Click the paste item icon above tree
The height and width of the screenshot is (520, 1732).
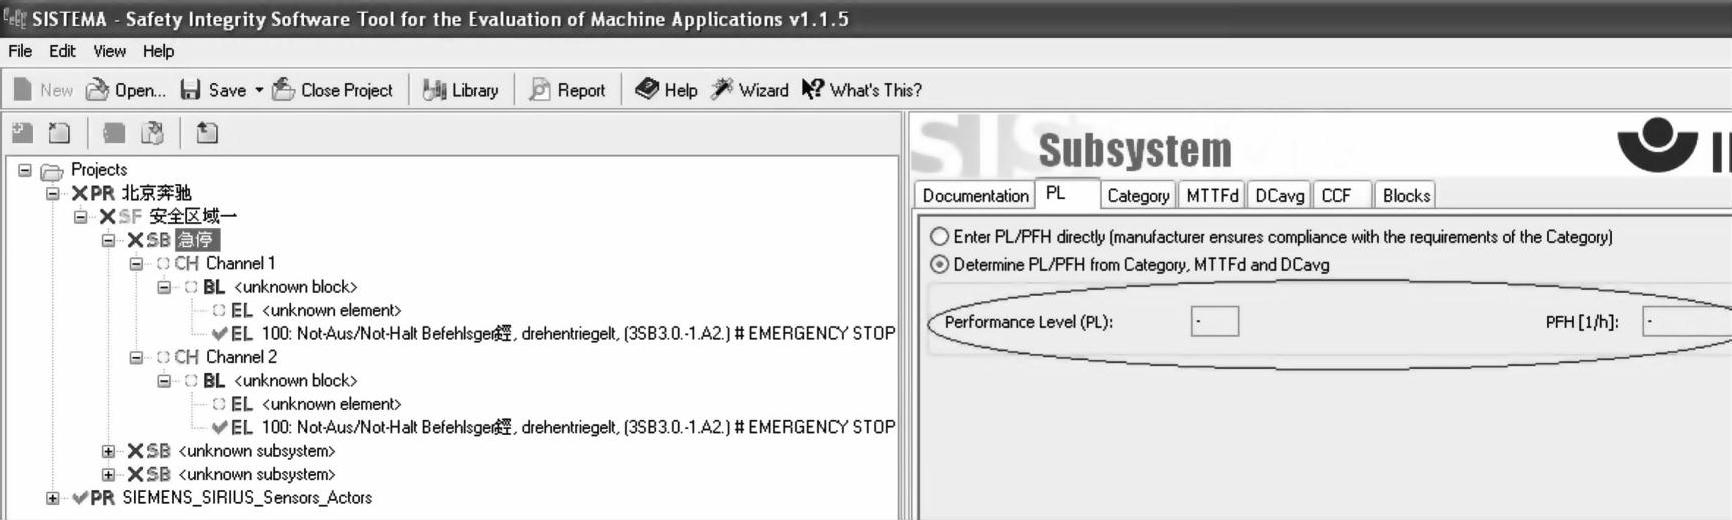tap(152, 133)
